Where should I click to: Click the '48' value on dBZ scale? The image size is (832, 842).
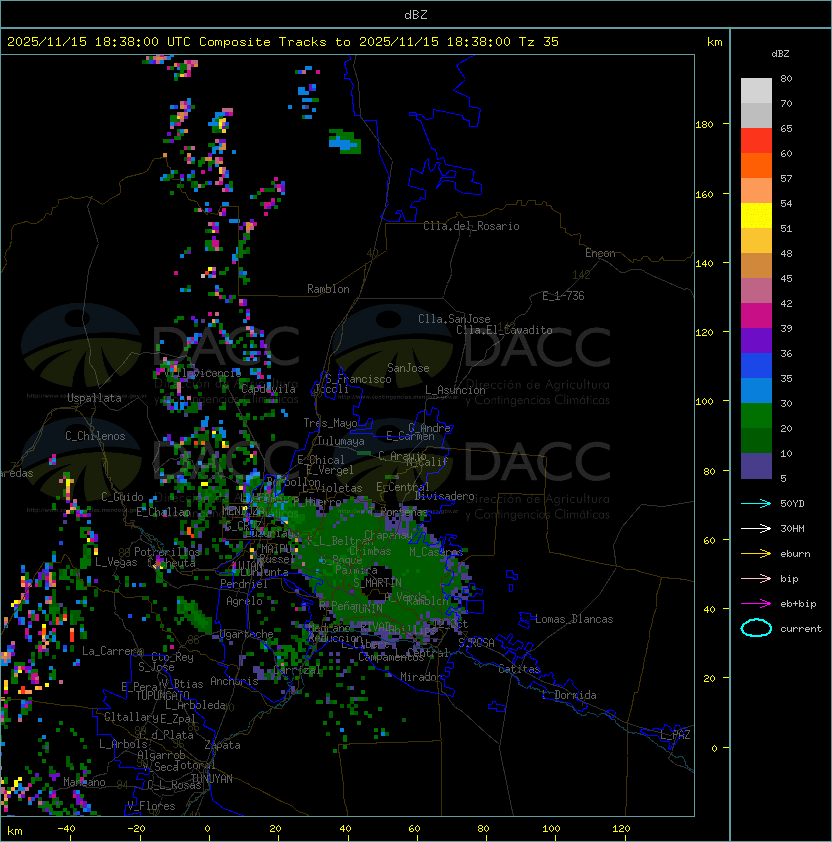pos(786,253)
